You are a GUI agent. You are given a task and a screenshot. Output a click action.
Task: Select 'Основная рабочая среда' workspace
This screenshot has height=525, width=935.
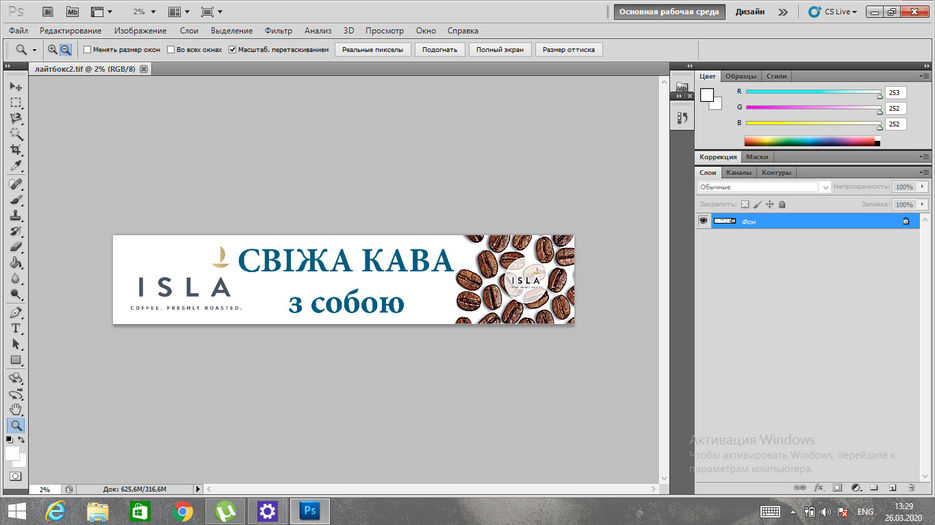click(669, 11)
